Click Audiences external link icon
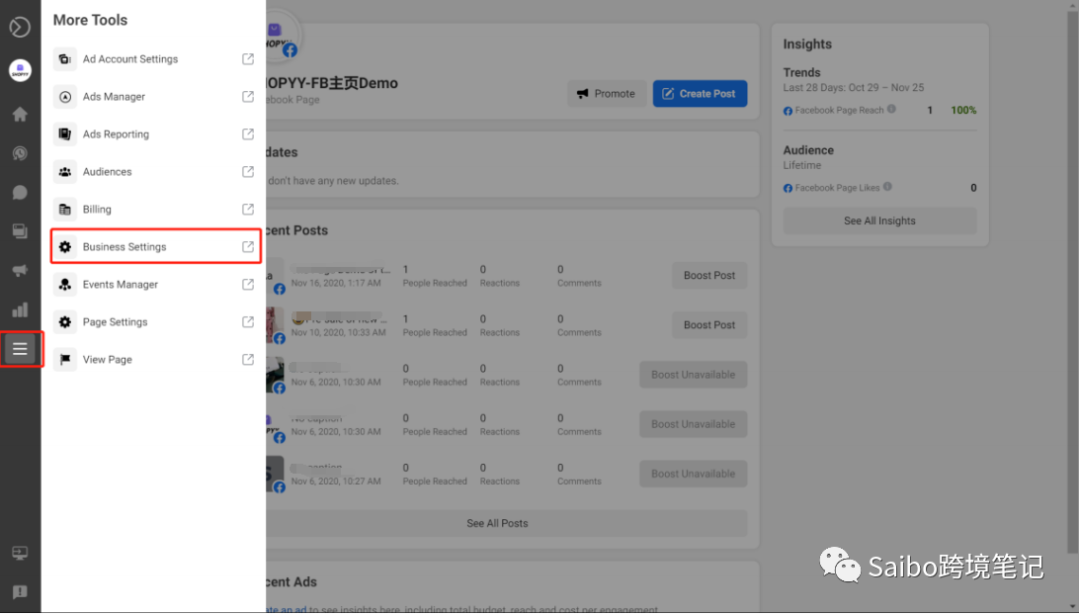 pyautogui.click(x=248, y=171)
